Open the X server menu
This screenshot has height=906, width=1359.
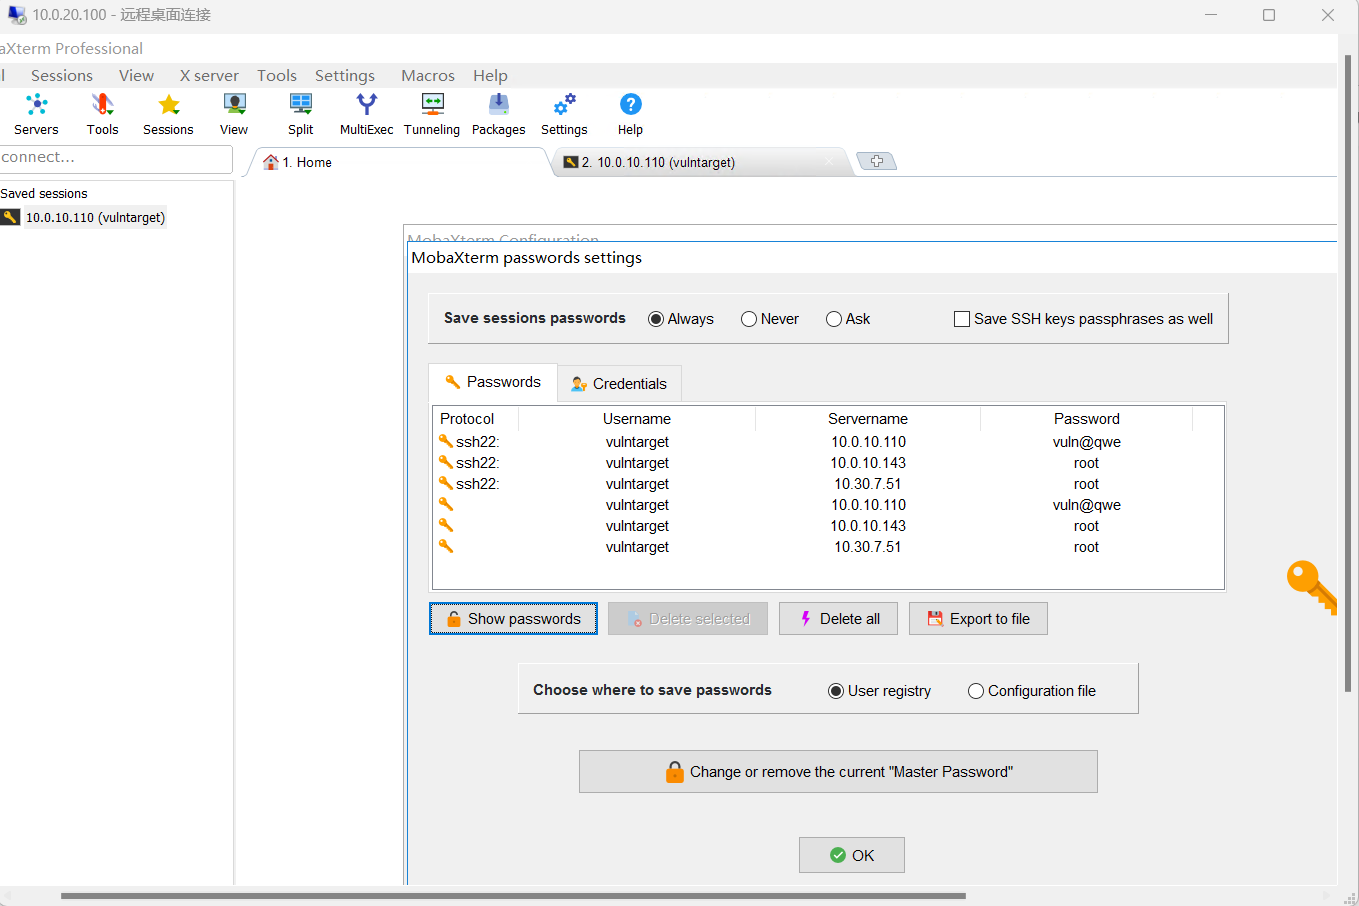[209, 76]
